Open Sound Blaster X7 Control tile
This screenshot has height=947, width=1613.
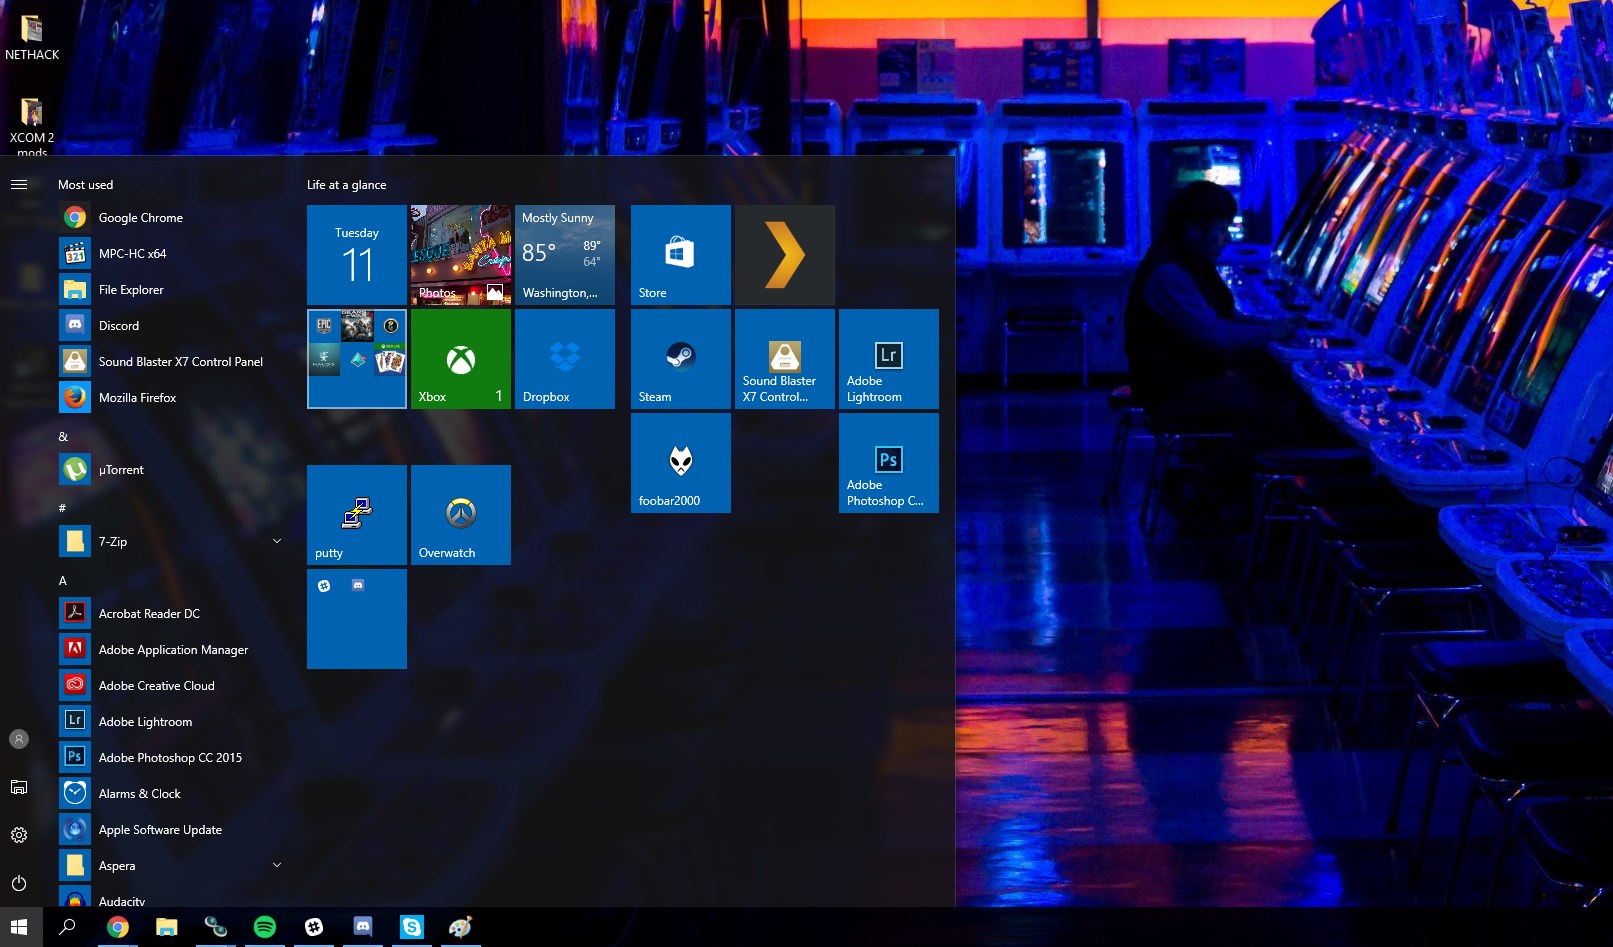point(785,359)
